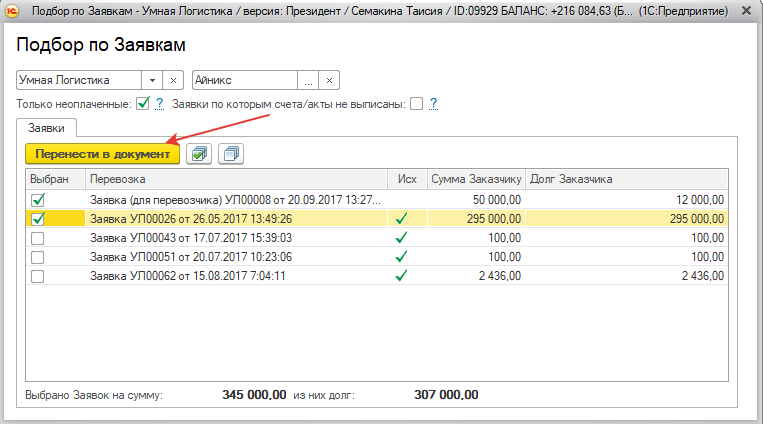Expand the Умная Логистика dropdown list
763x424 pixels.
[x=152, y=80]
